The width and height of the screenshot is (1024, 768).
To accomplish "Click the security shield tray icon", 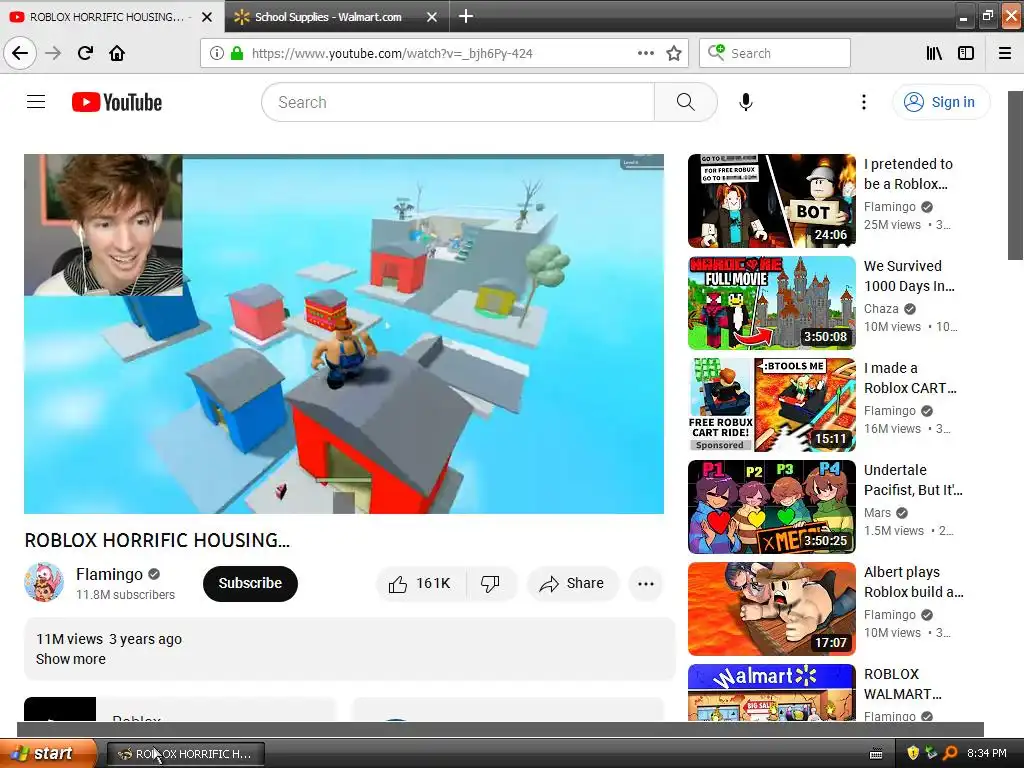I will pyautogui.click(x=912, y=753).
